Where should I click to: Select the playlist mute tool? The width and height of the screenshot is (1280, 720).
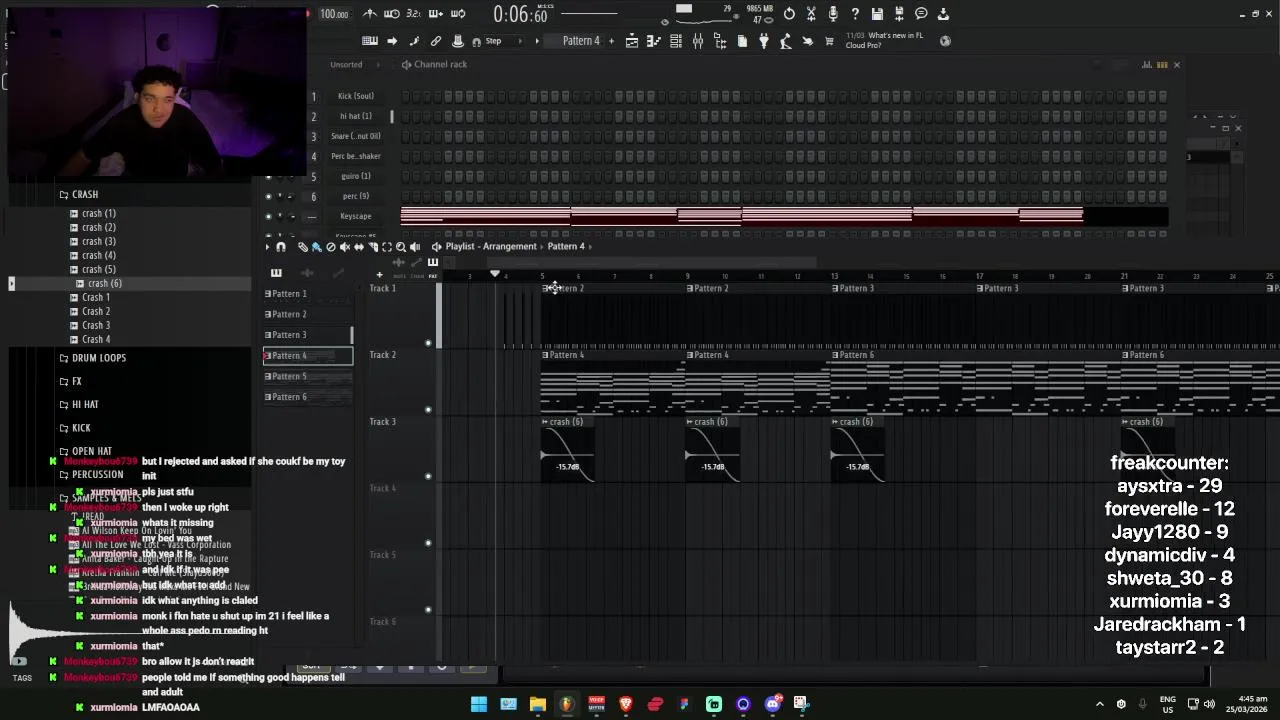pyautogui.click(x=345, y=247)
